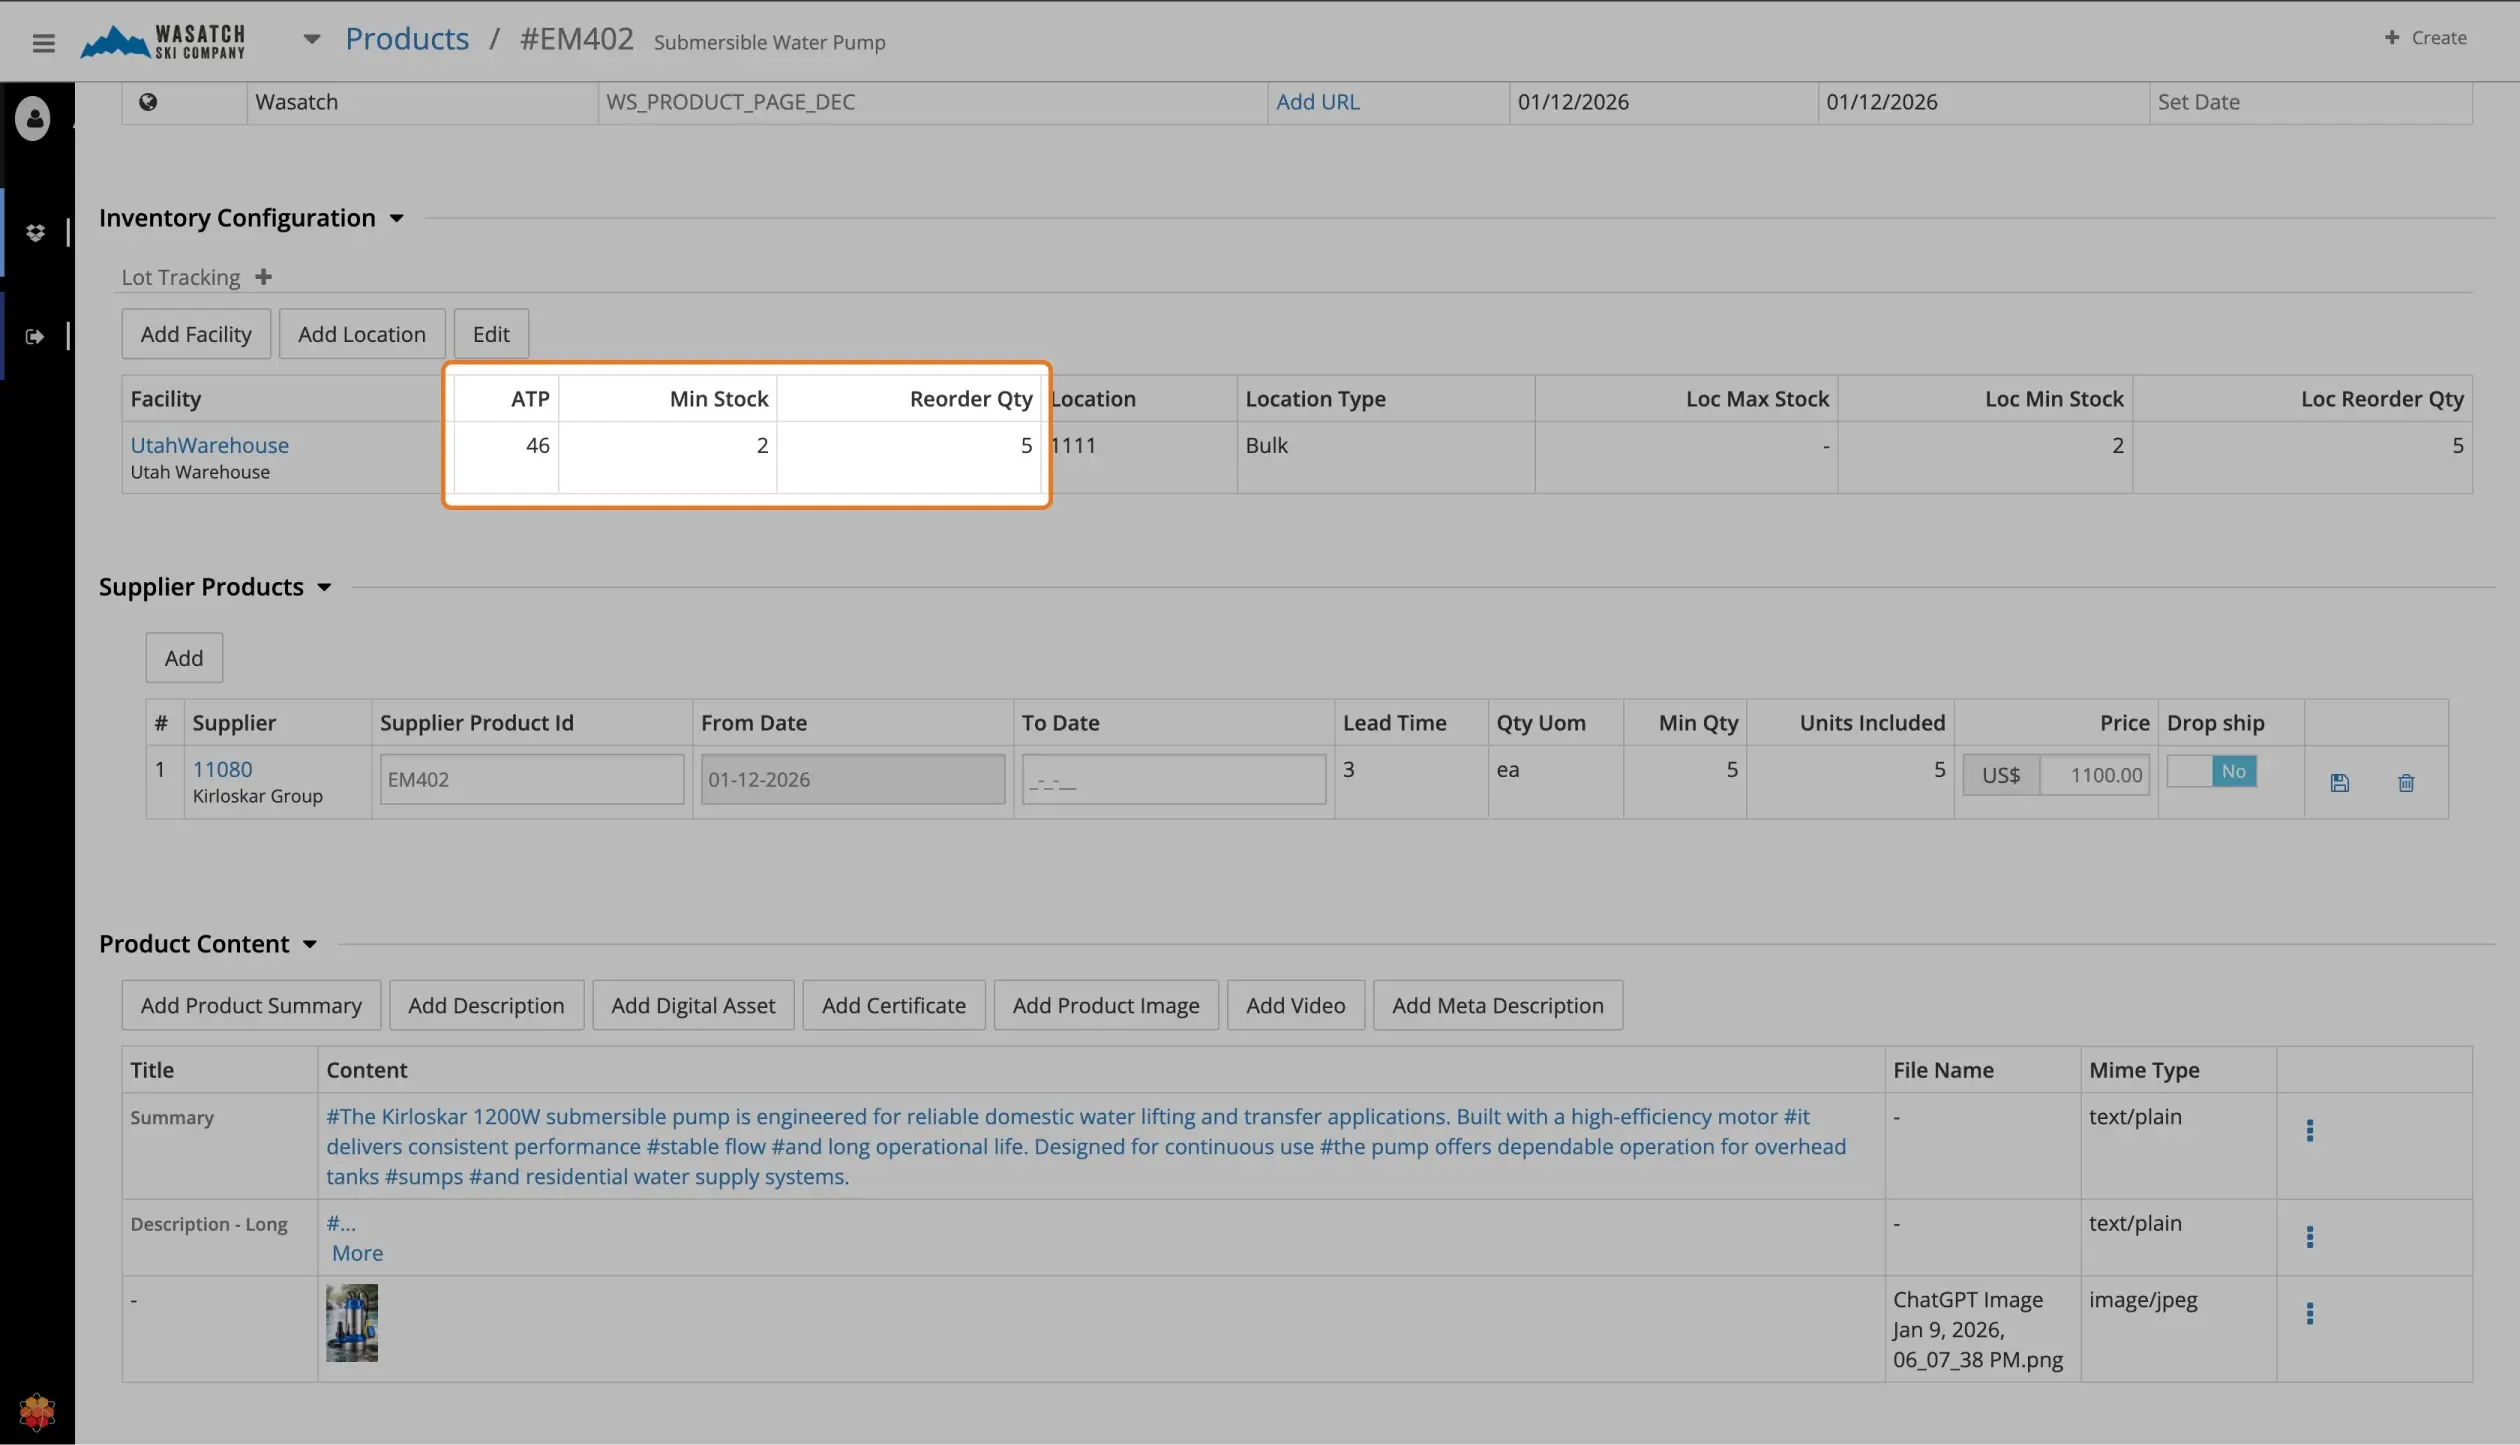Click Add Digital Asset button

click(x=693, y=1006)
